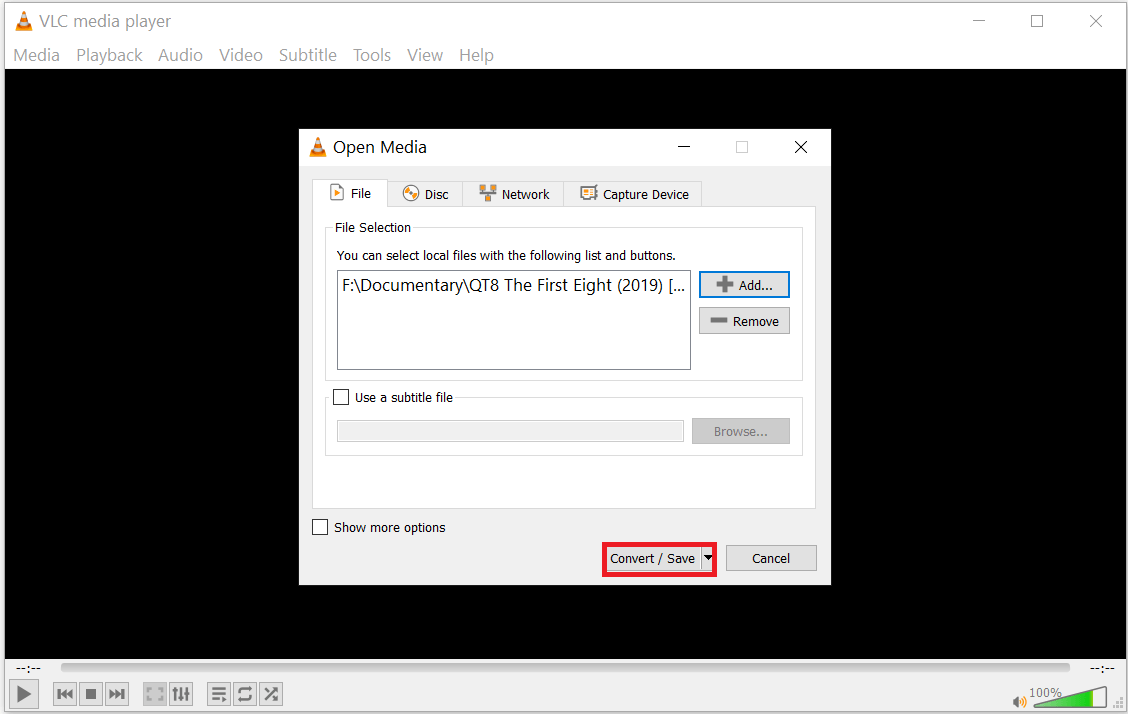Open the Tools menu
The image size is (1128, 714).
[x=372, y=55]
